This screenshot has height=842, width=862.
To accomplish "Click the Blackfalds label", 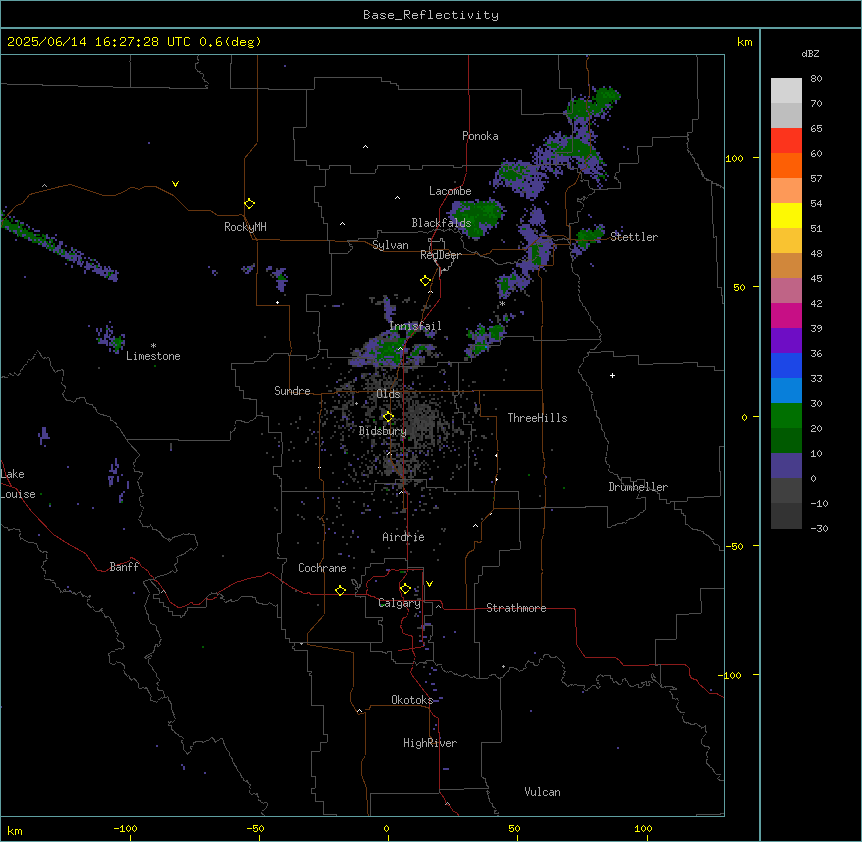I will pos(441,223).
